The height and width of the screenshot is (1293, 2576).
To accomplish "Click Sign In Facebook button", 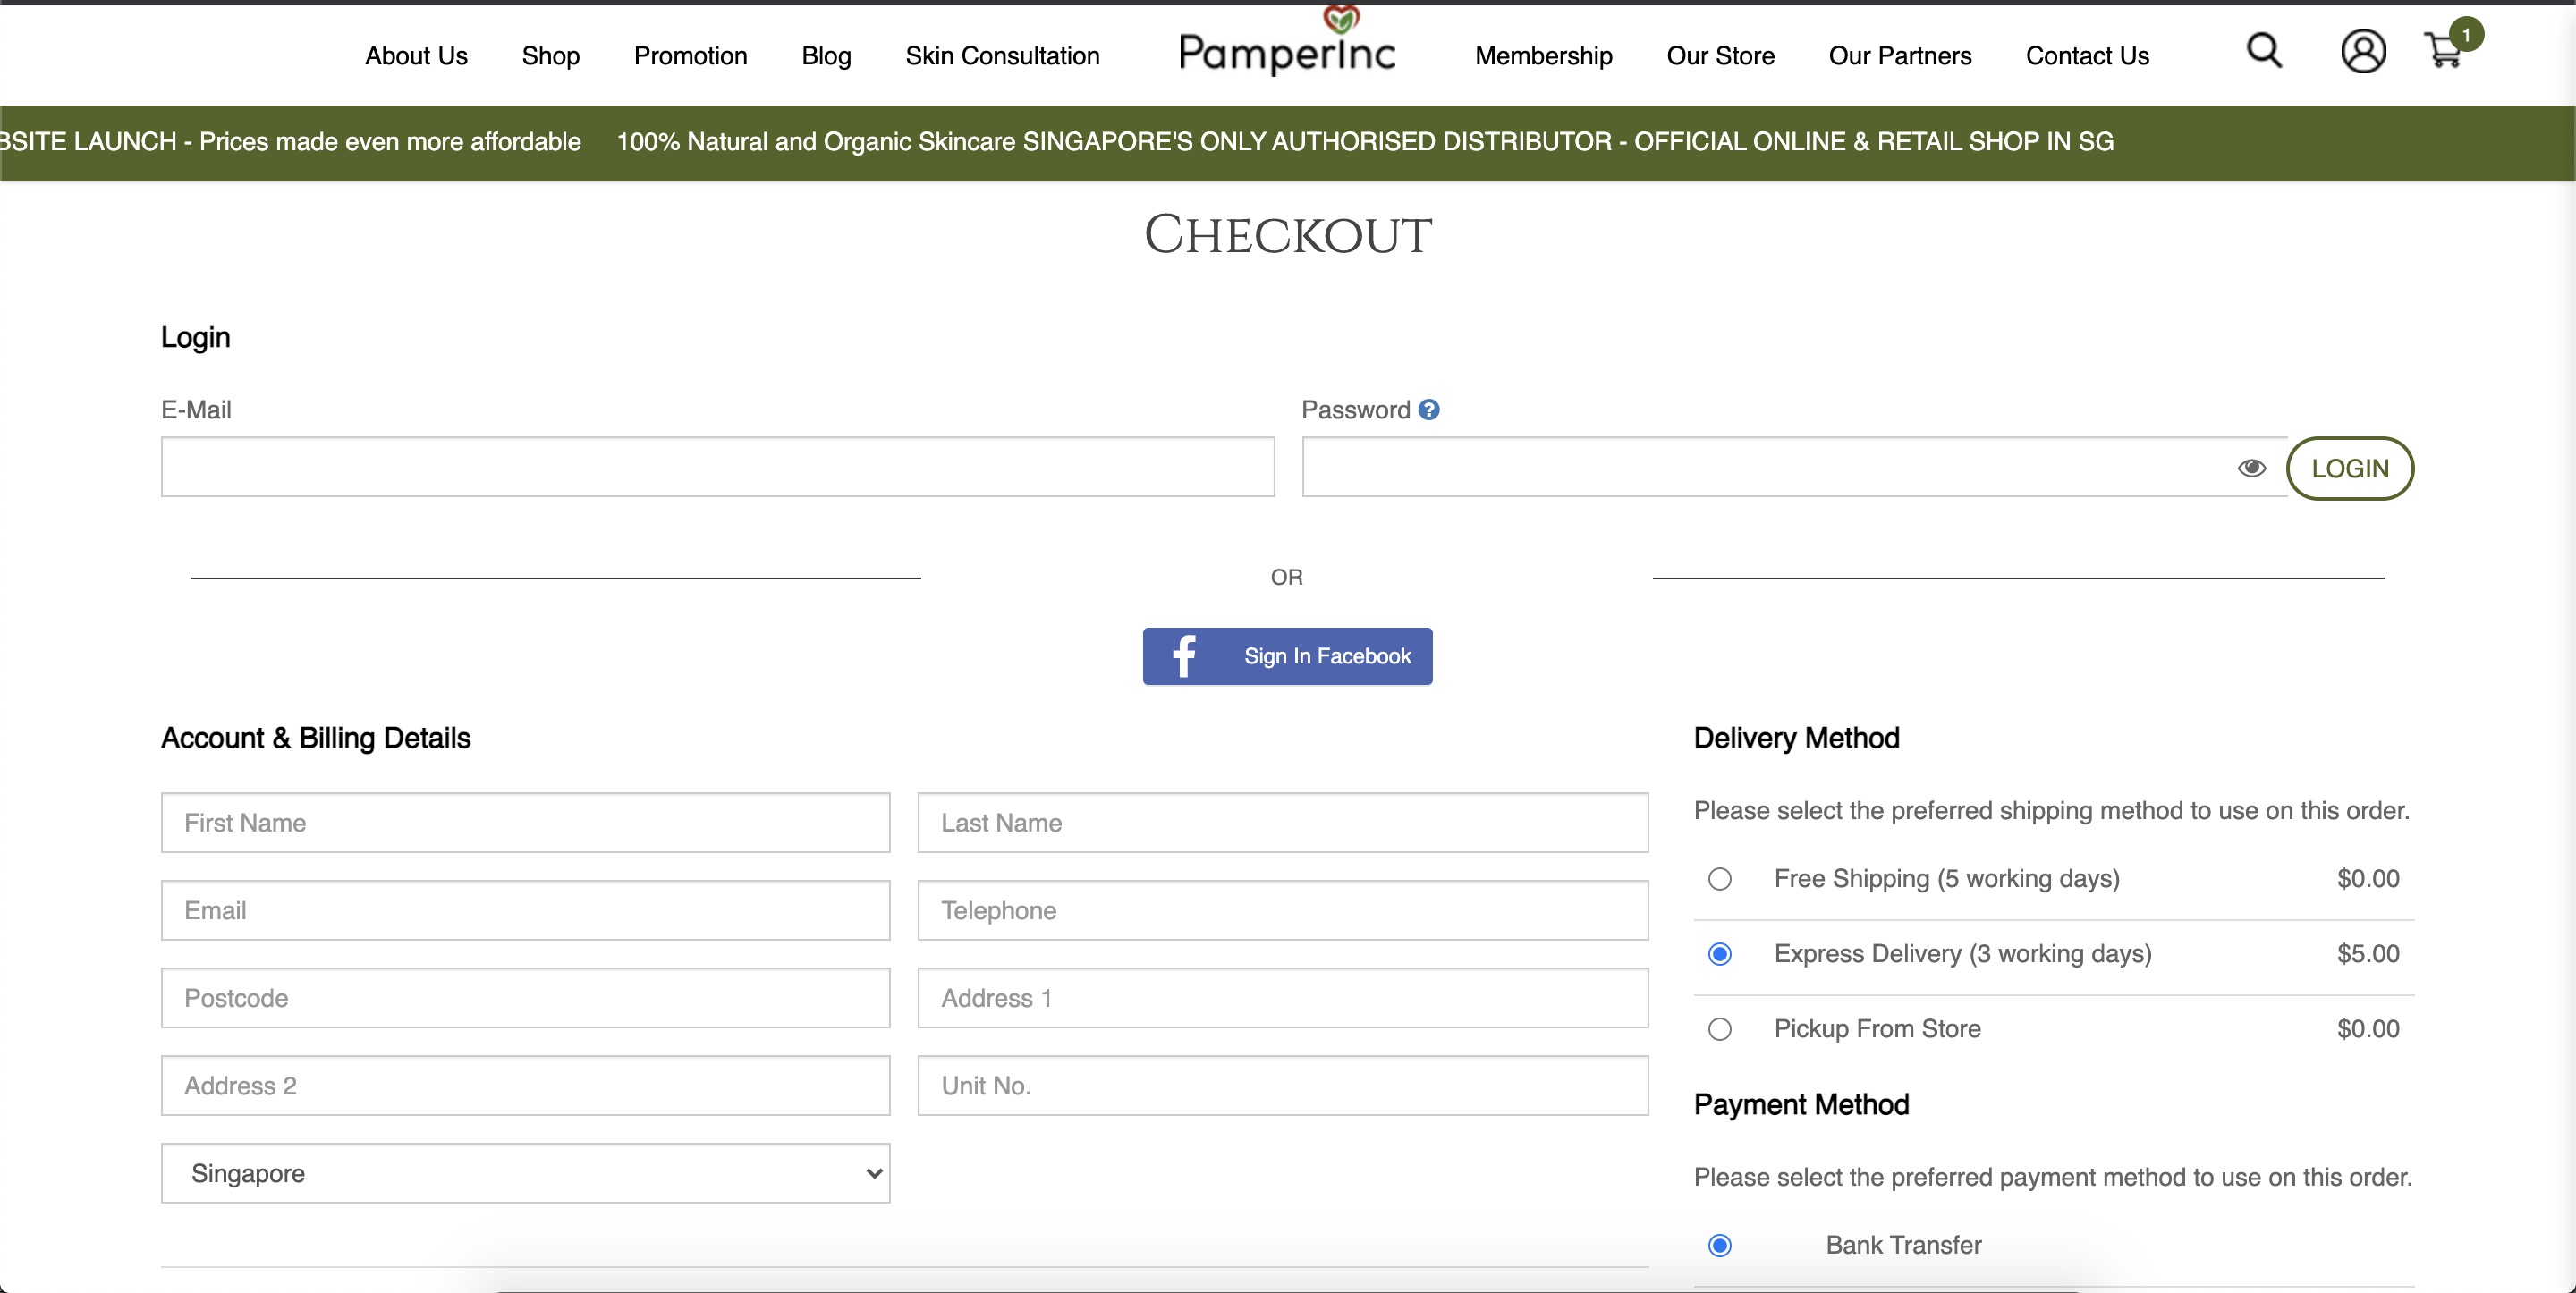I will (x=1287, y=656).
